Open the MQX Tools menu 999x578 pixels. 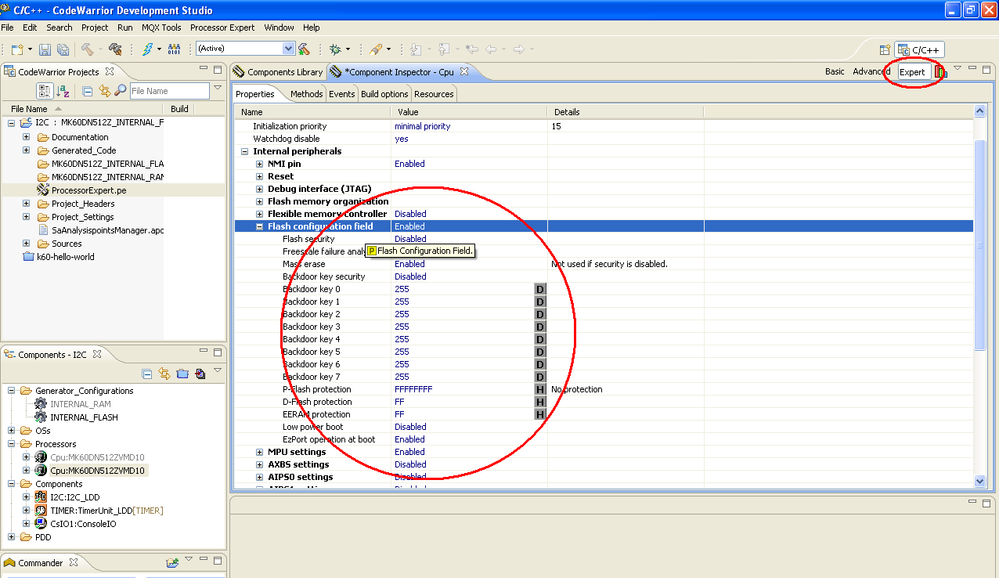(x=161, y=27)
